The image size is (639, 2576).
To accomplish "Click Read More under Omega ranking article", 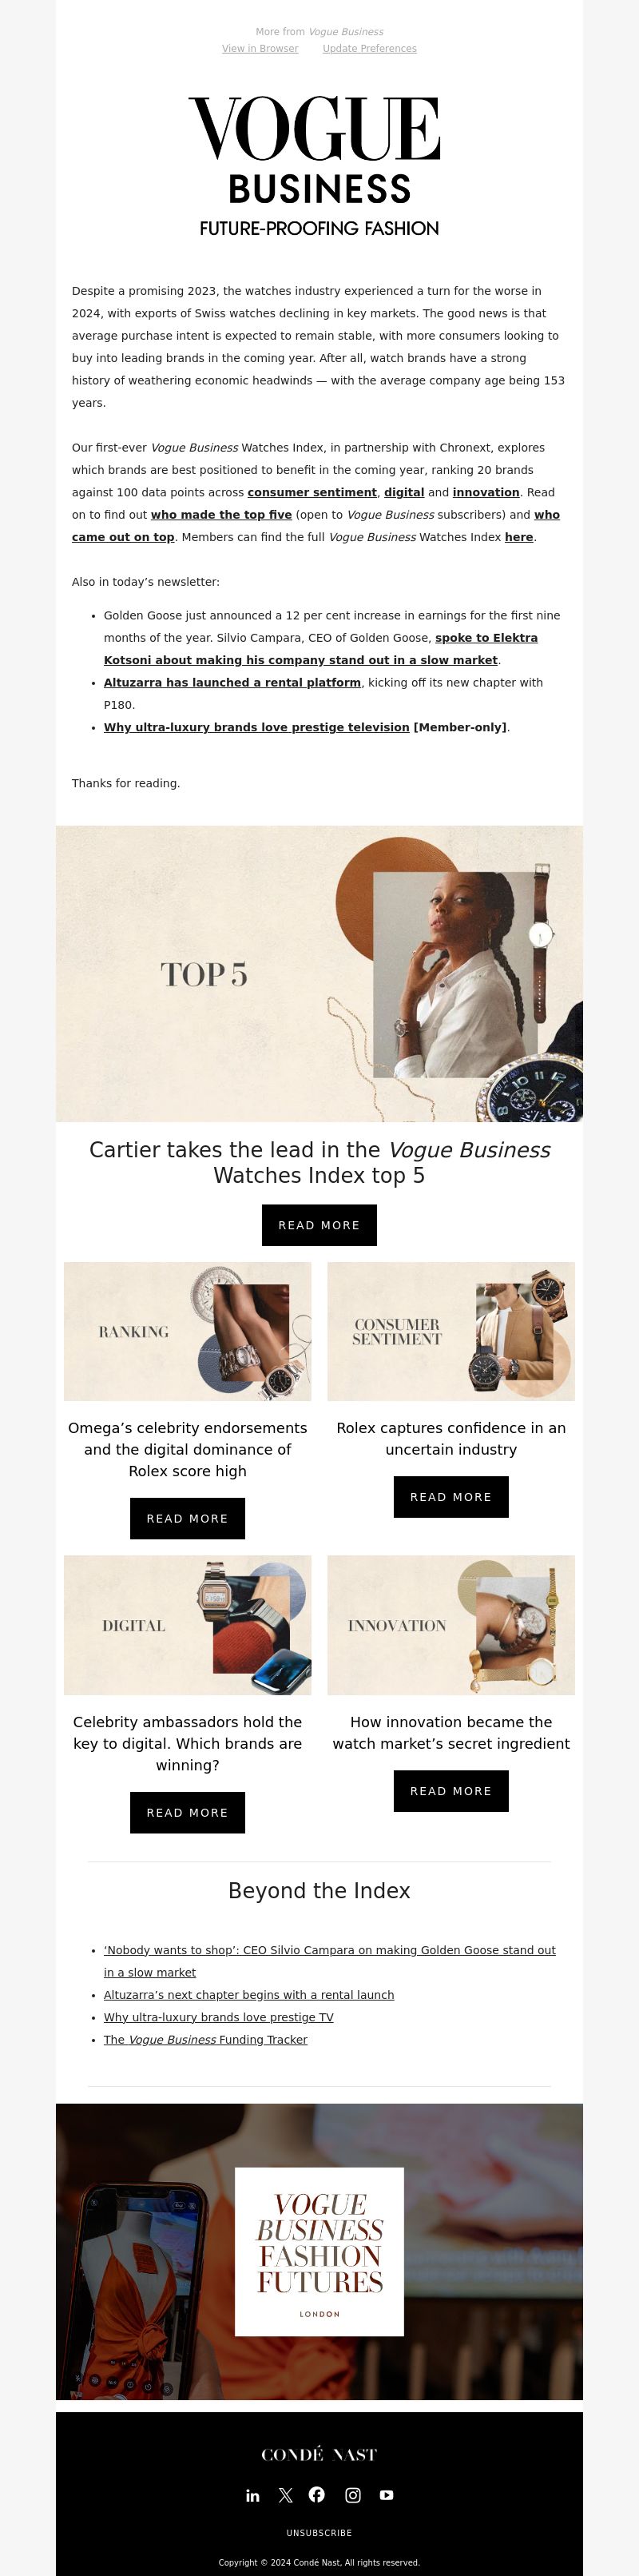I will [x=187, y=1518].
